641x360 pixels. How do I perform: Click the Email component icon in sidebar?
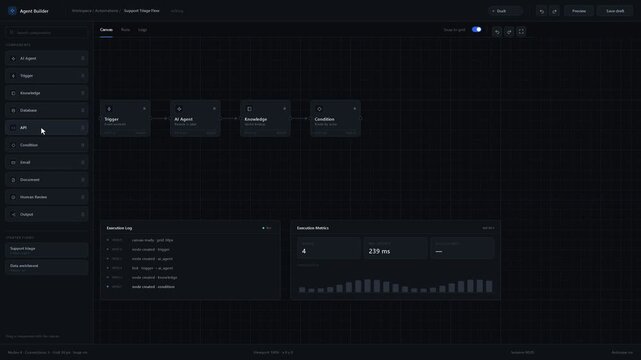click(x=13, y=162)
